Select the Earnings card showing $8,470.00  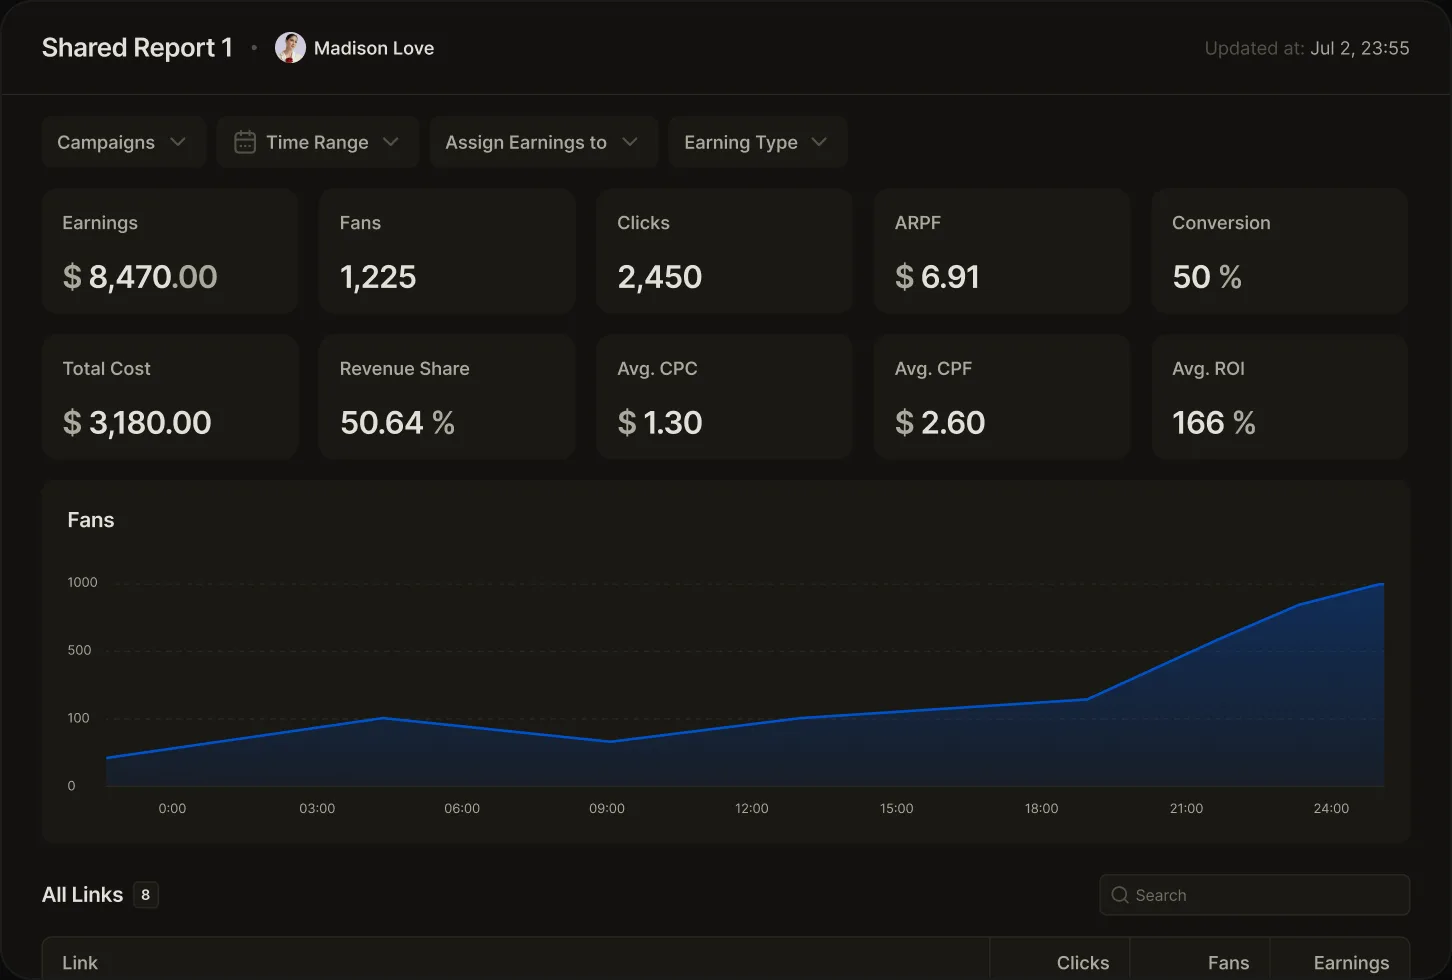(170, 251)
